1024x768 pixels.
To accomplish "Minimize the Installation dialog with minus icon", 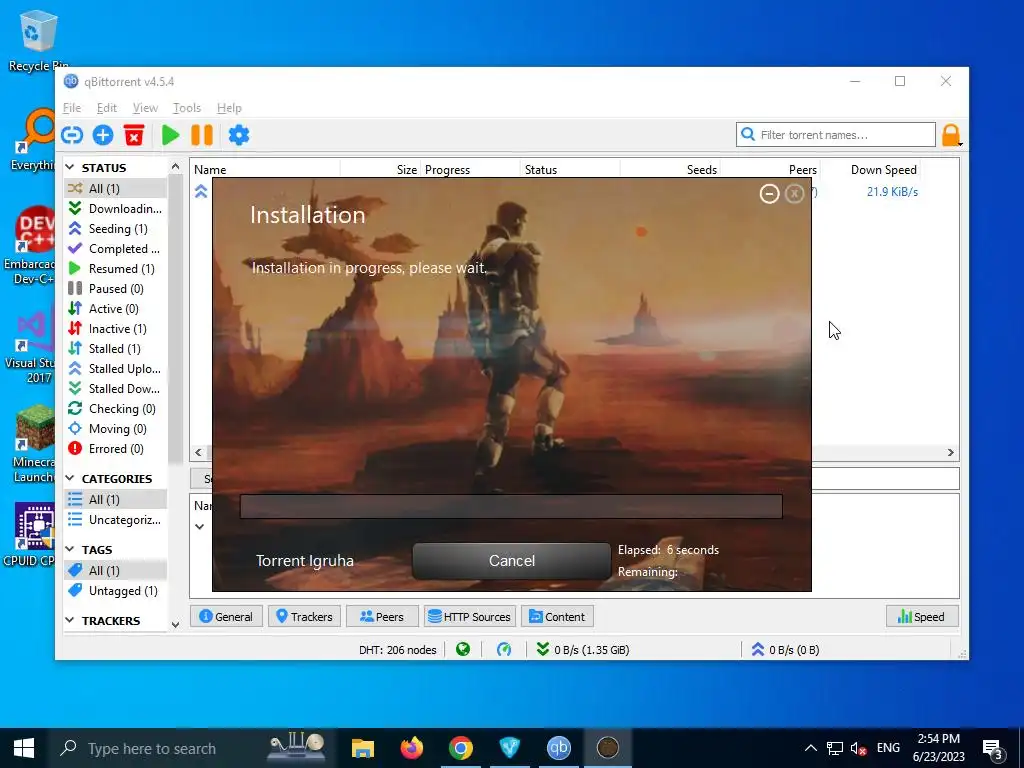I will 769,194.
